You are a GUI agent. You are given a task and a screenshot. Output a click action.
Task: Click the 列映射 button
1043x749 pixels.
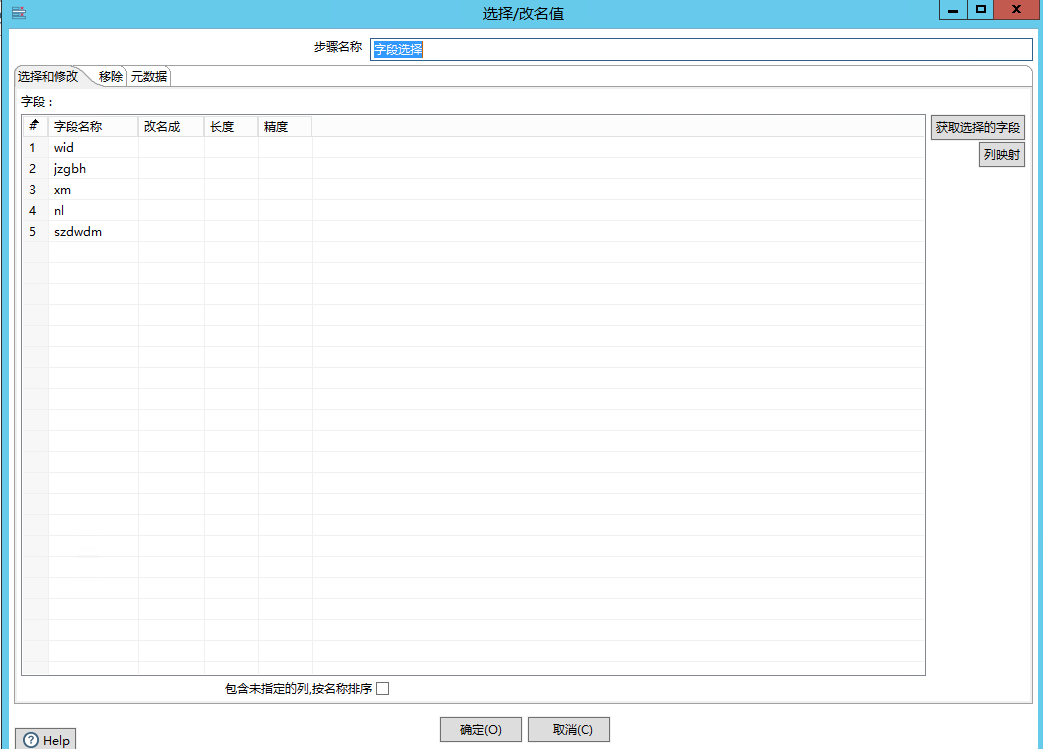[x=1001, y=154]
